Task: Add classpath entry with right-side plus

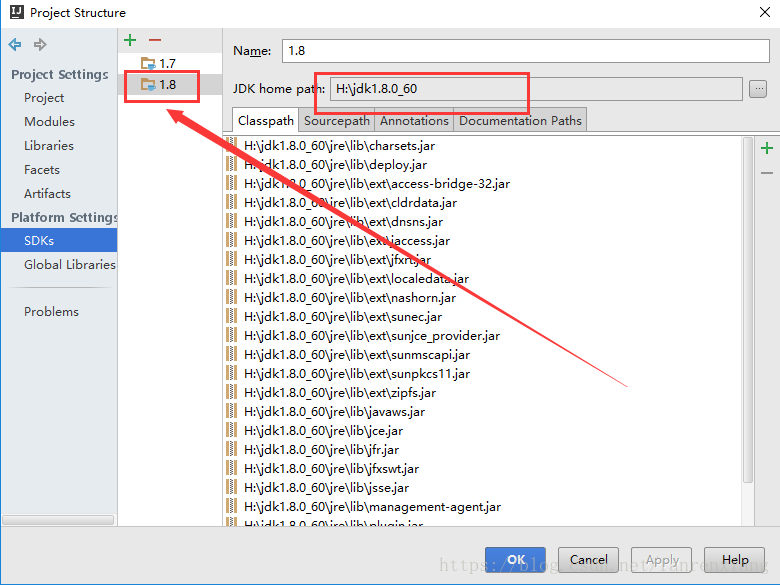Action: click(767, 148)
